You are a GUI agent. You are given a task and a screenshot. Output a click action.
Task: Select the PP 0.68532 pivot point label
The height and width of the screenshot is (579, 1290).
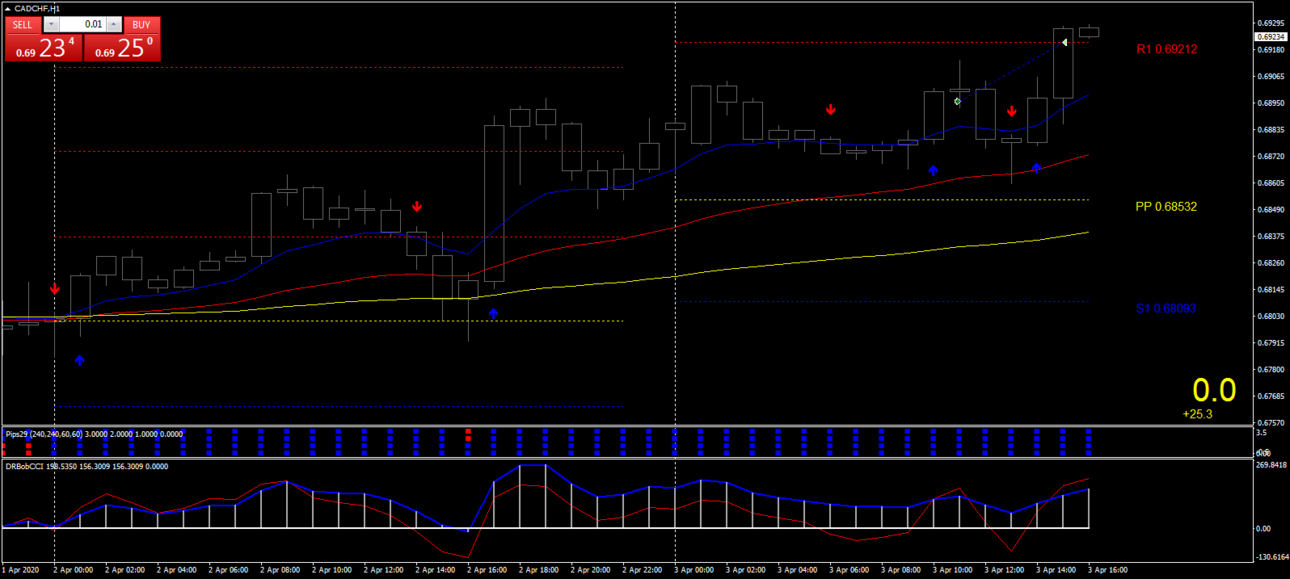[1166, 207]
